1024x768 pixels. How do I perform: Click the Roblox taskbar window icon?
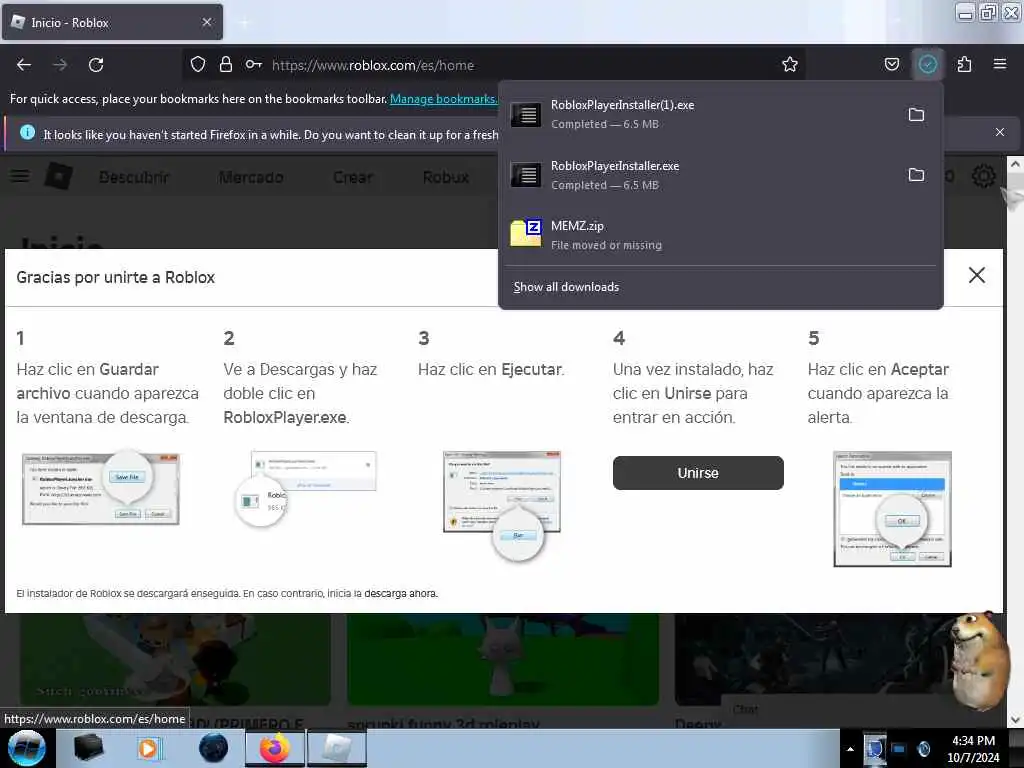click(336, 748)
